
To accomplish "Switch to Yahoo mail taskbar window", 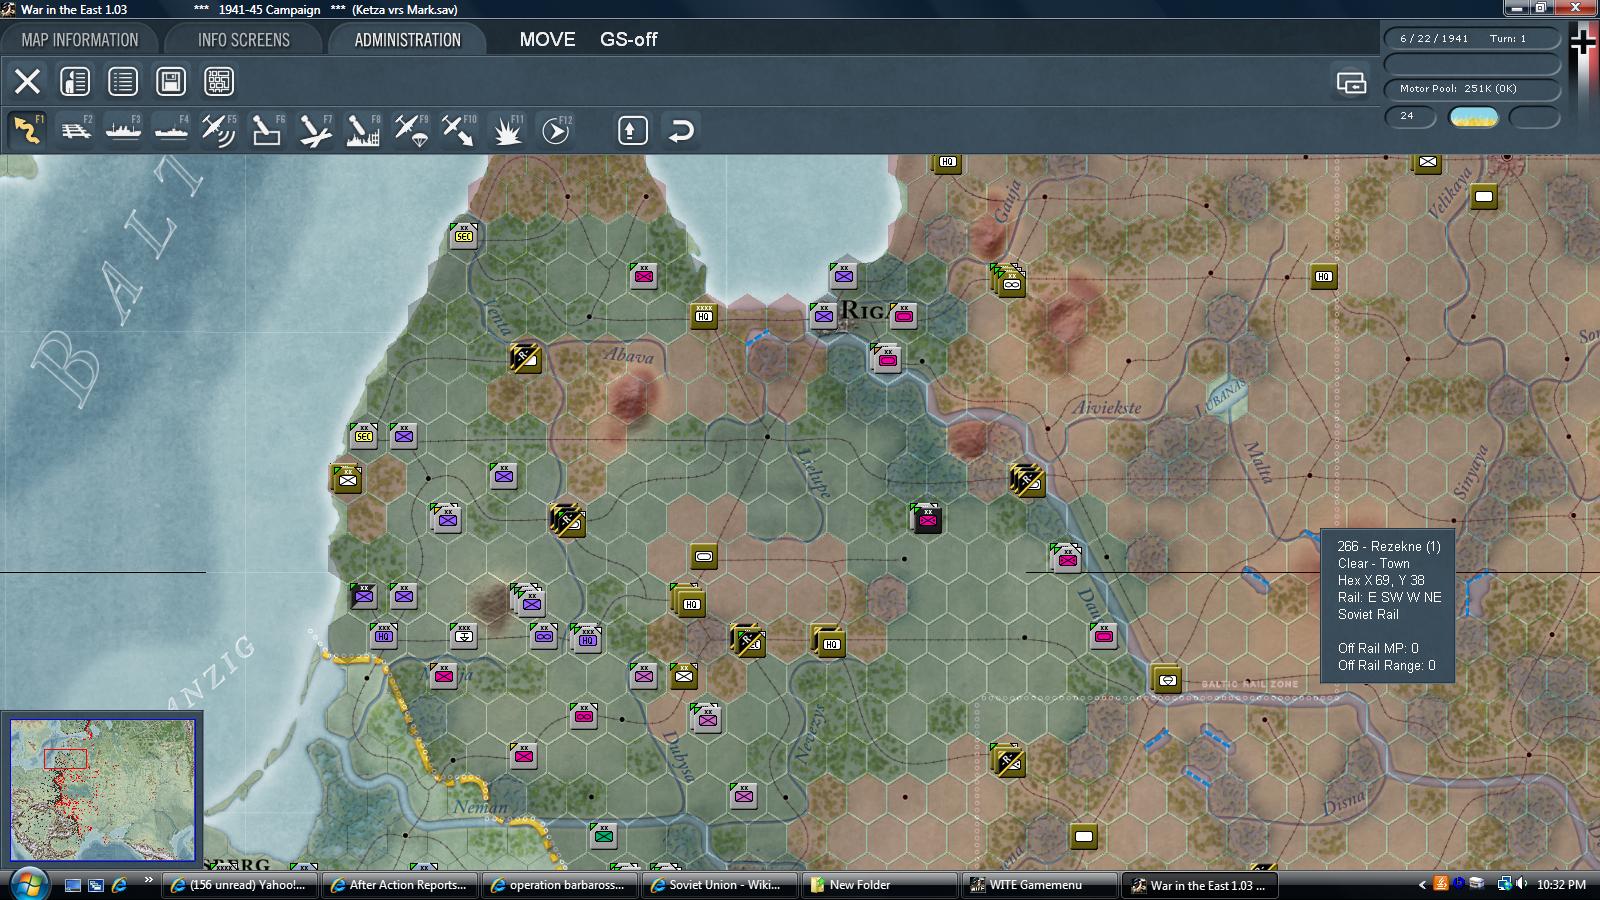I will [x=241, y=885].
